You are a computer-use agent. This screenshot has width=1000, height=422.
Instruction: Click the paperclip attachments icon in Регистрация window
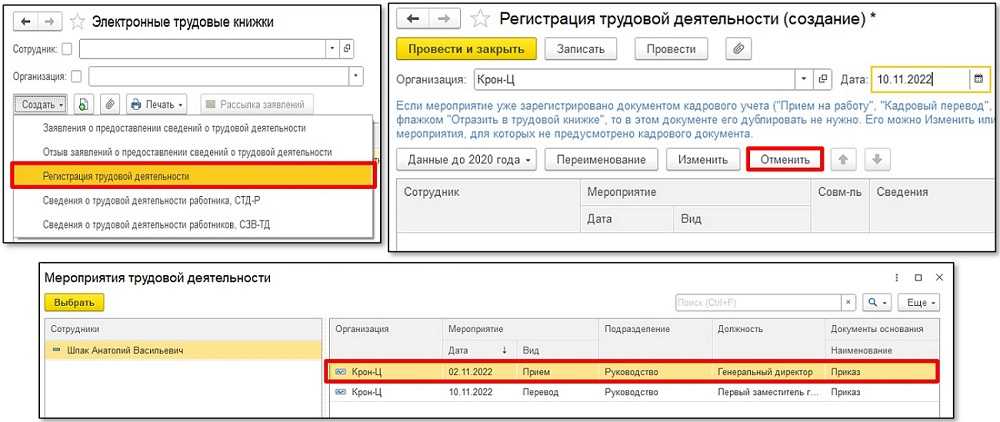[737, 49]
